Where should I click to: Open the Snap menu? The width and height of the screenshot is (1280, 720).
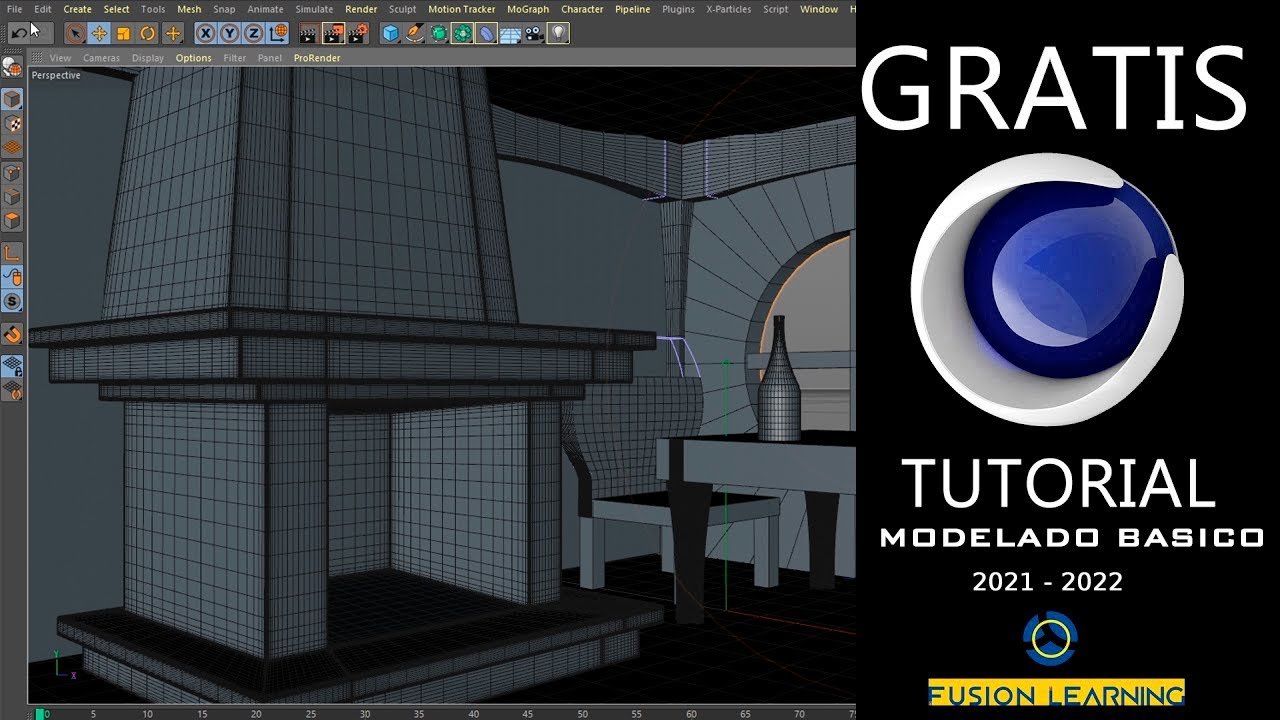(224, 9)
